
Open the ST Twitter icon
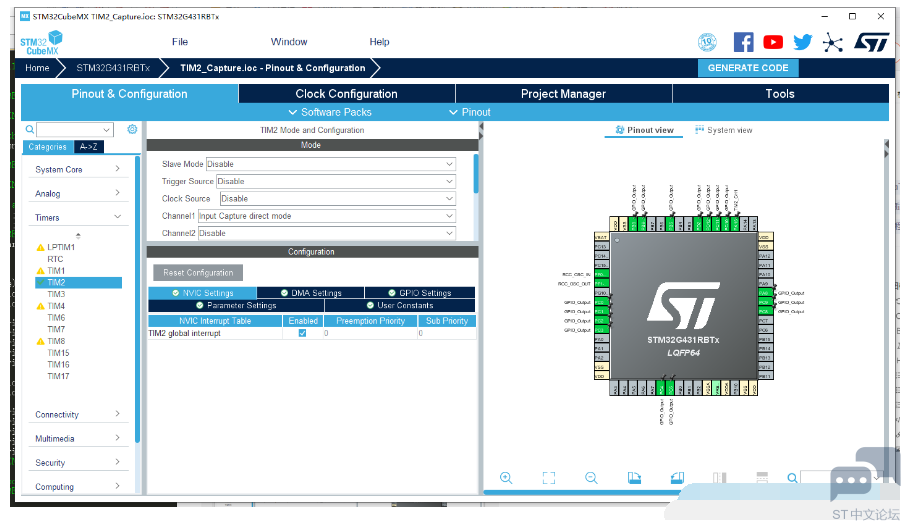[x=802, y=42]
